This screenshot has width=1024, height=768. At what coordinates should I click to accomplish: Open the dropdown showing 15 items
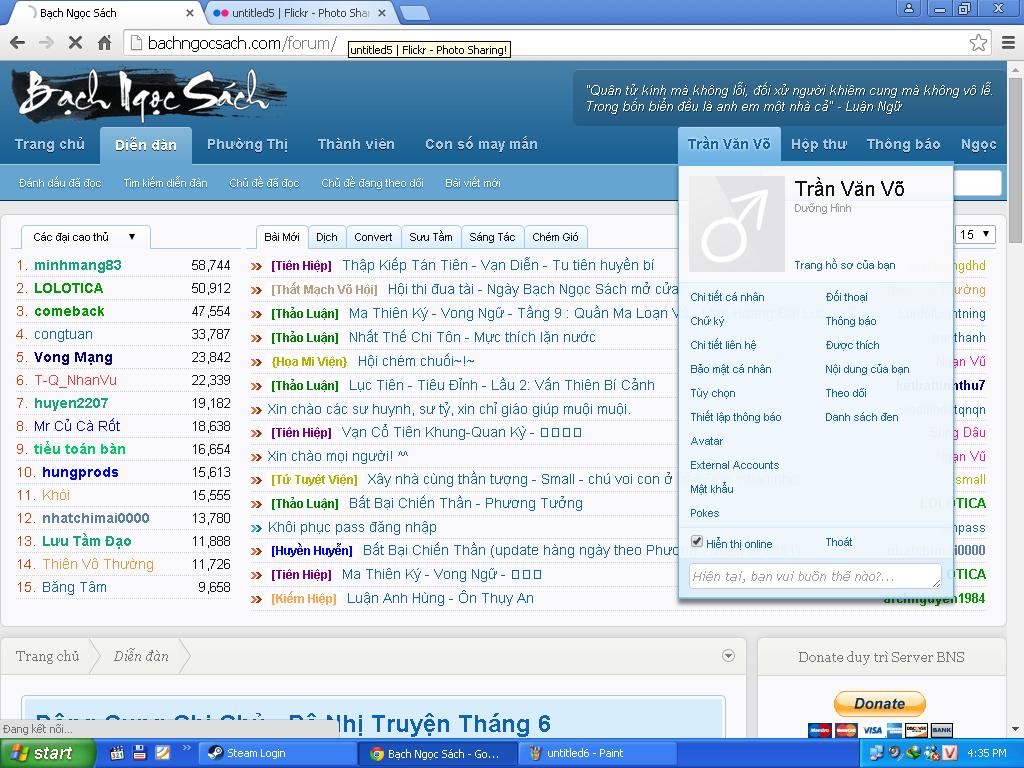point(975,235)
